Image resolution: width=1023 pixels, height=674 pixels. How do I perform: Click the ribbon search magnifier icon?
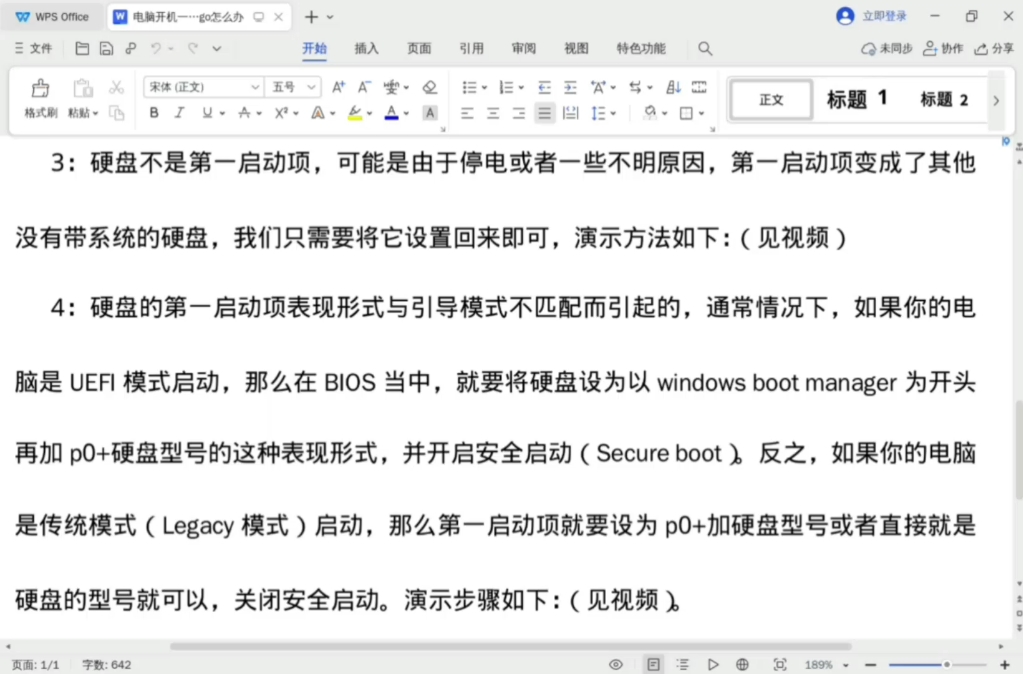(x=705, y=48)
